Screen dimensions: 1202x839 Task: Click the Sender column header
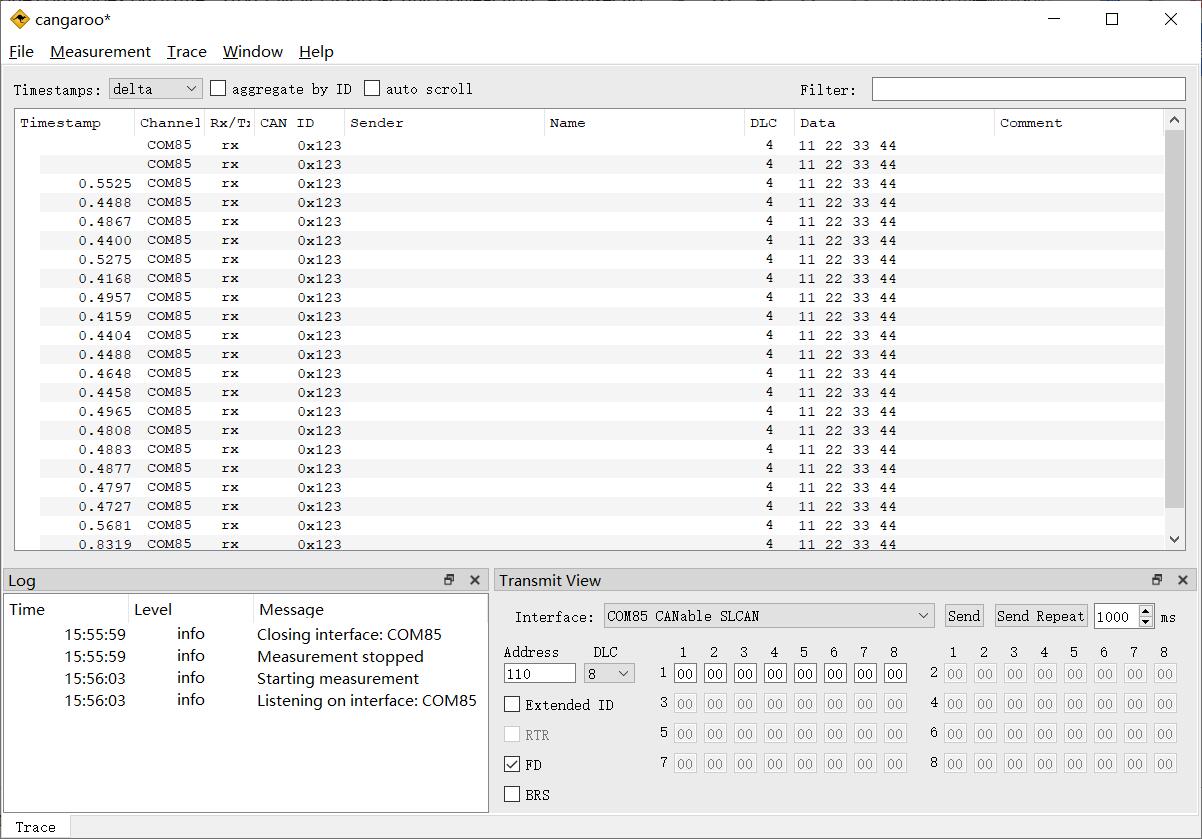(x=445, y=123)
